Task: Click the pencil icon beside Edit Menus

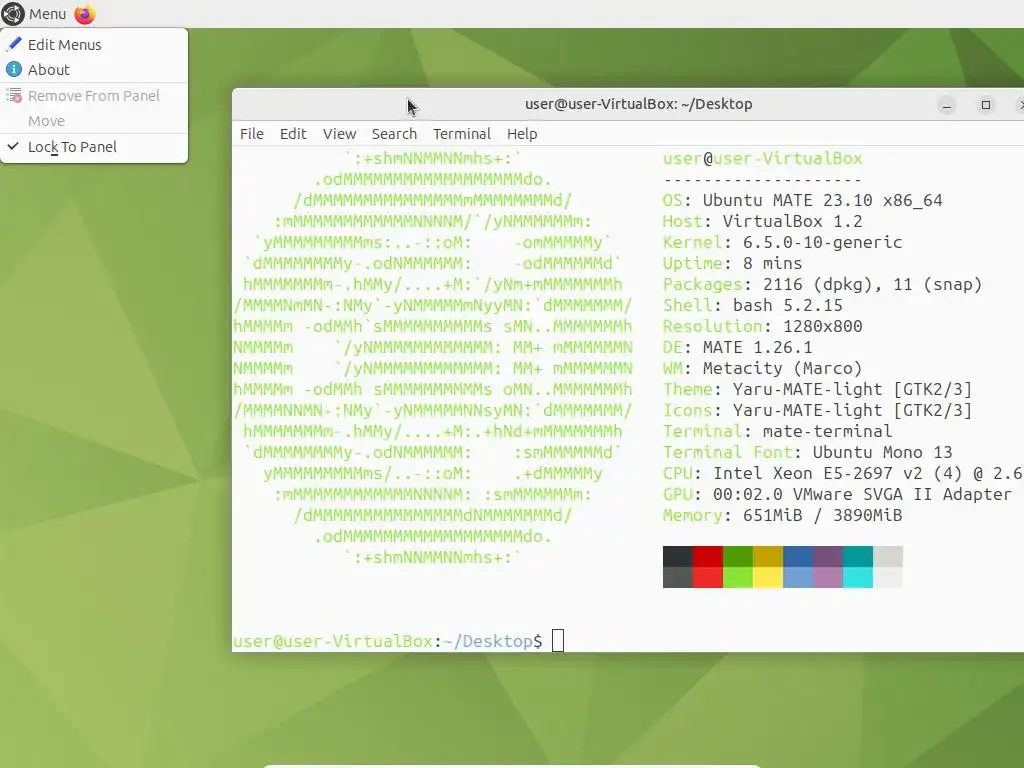Action: (x=14, y=44)
